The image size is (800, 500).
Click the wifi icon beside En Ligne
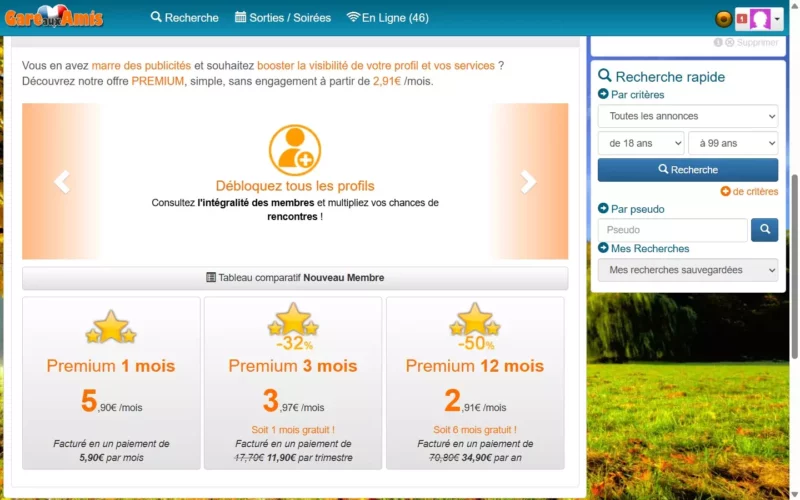[353, 17]
